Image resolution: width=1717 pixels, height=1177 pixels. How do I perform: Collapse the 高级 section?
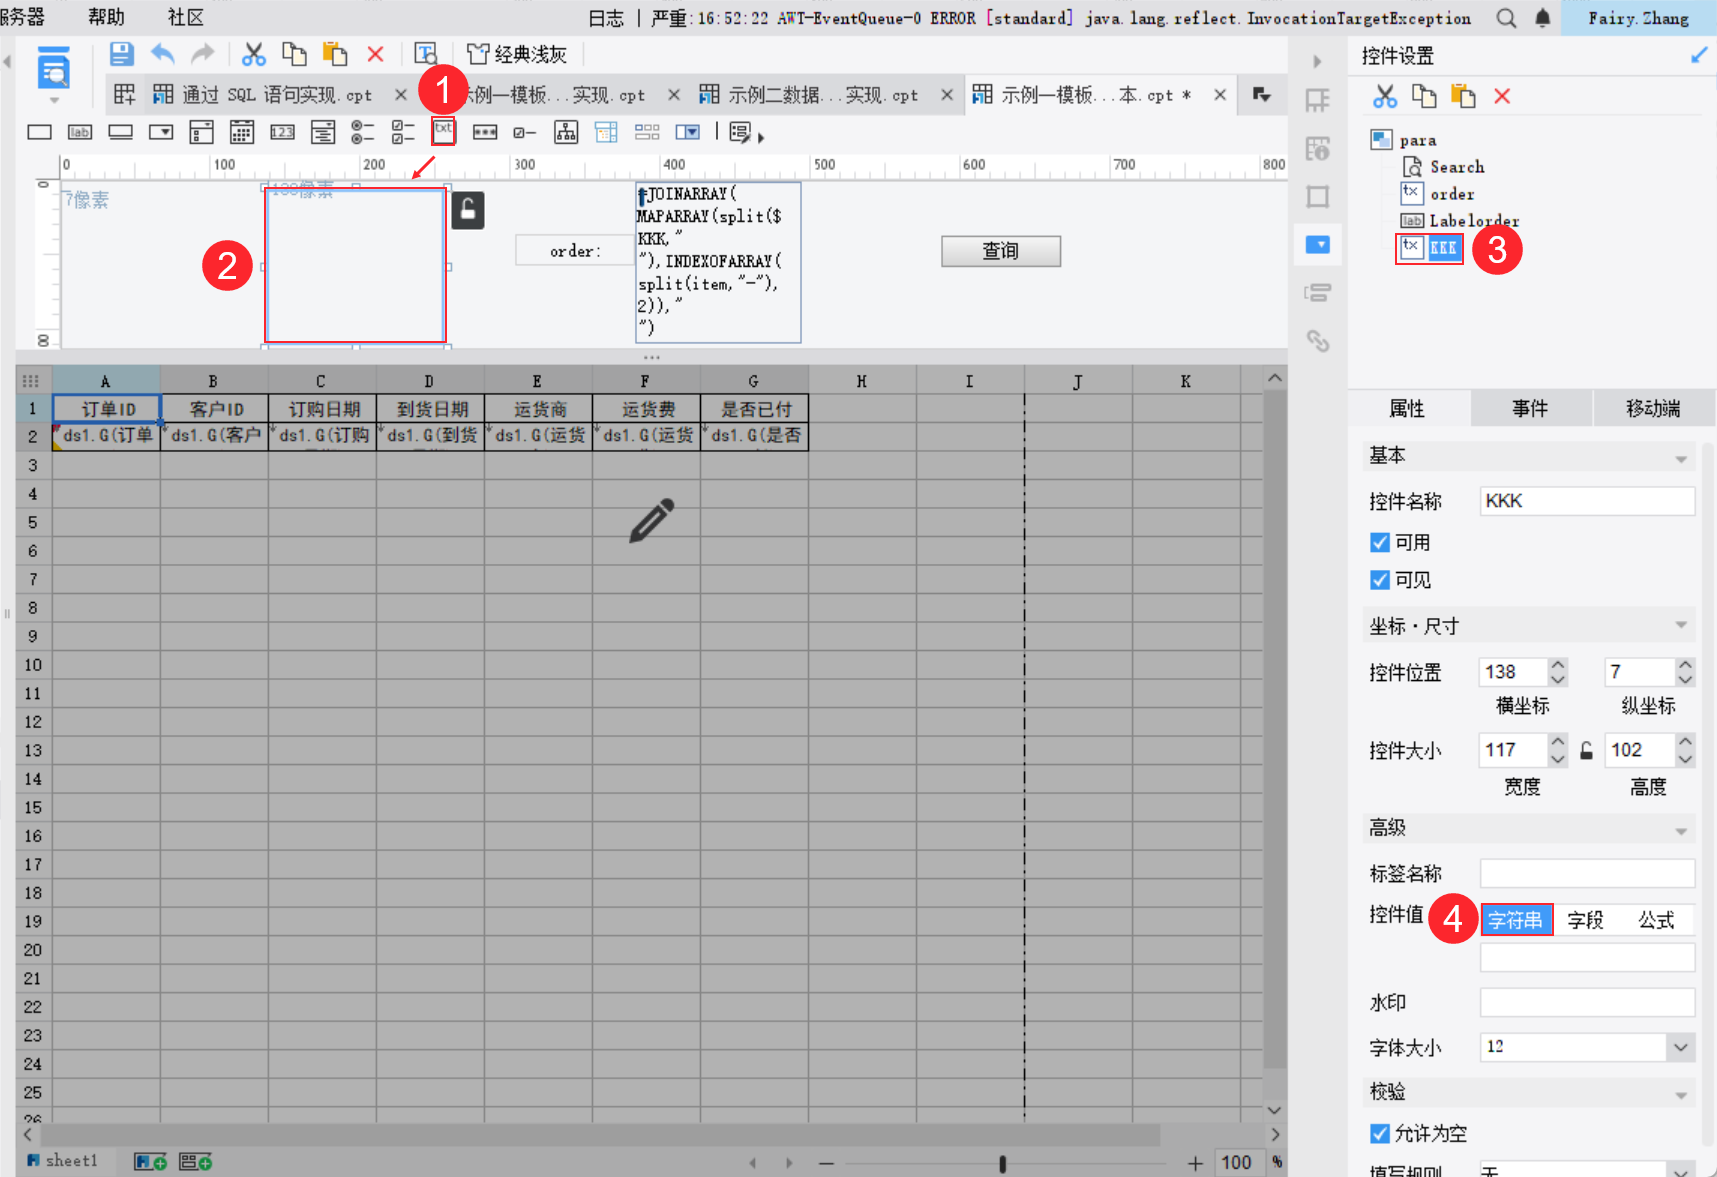click(1681, 829)
